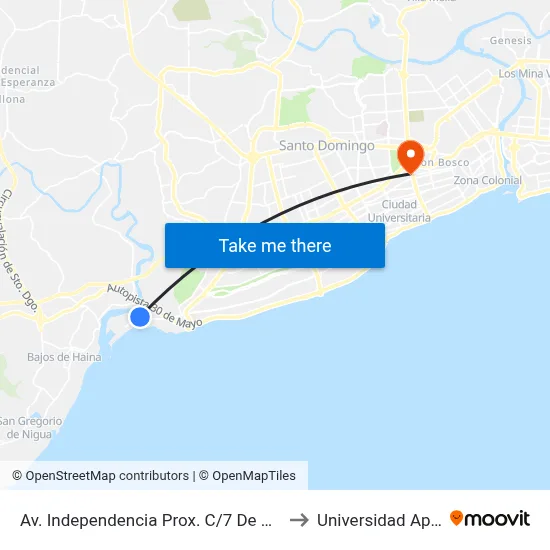Click the San Gregorio de Nigua label
The height and width of the screenshot is (550, 550).
[30, 428]
